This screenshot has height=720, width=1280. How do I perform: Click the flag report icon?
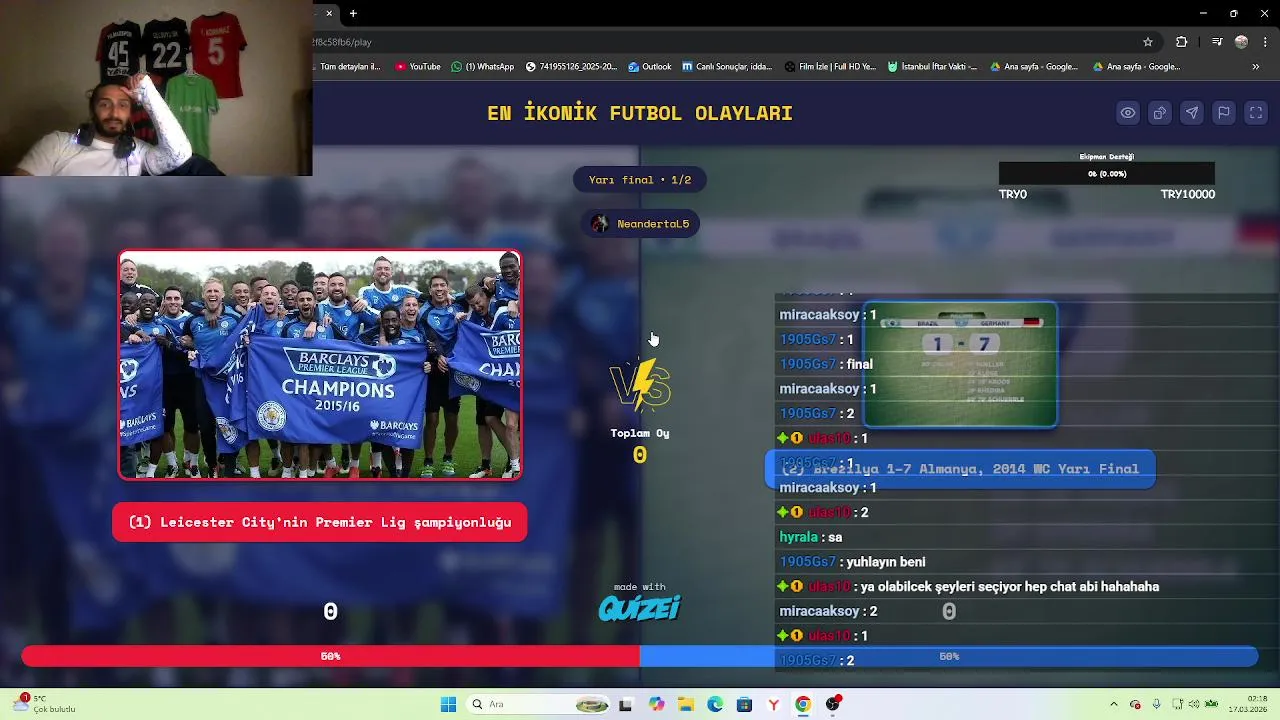pyautogui.click(x=1223, y=113)
